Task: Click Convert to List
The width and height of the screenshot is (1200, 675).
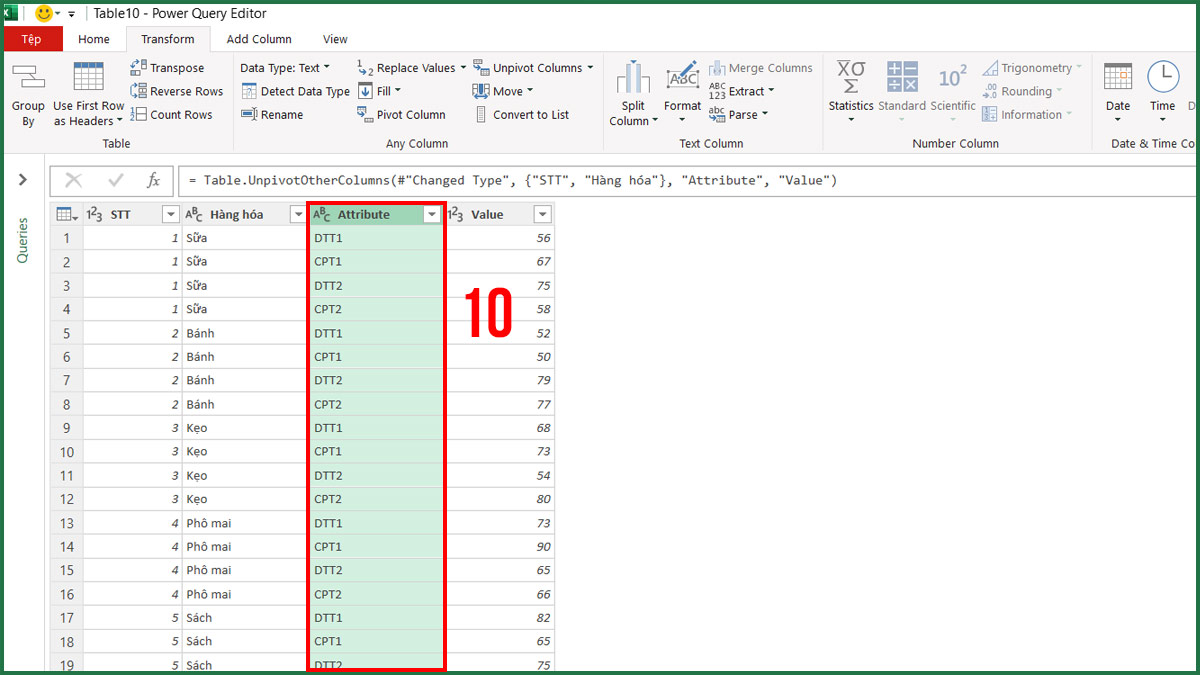Action: tap(525, 114)
